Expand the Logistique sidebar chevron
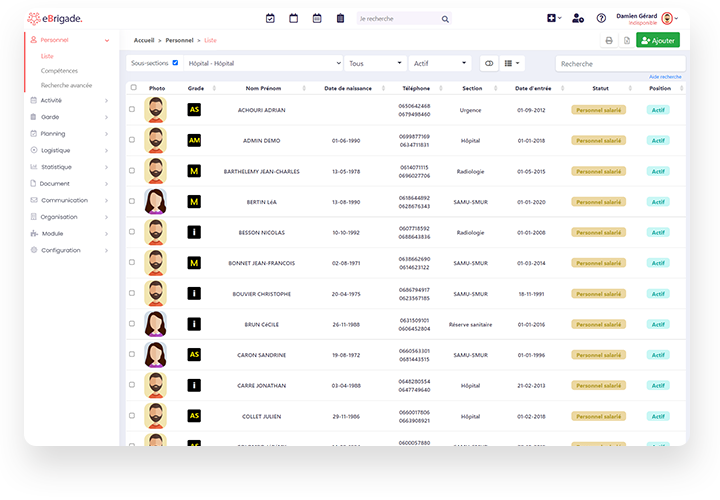The height and width of the screenshot is (500, 720). coord(107,151)
